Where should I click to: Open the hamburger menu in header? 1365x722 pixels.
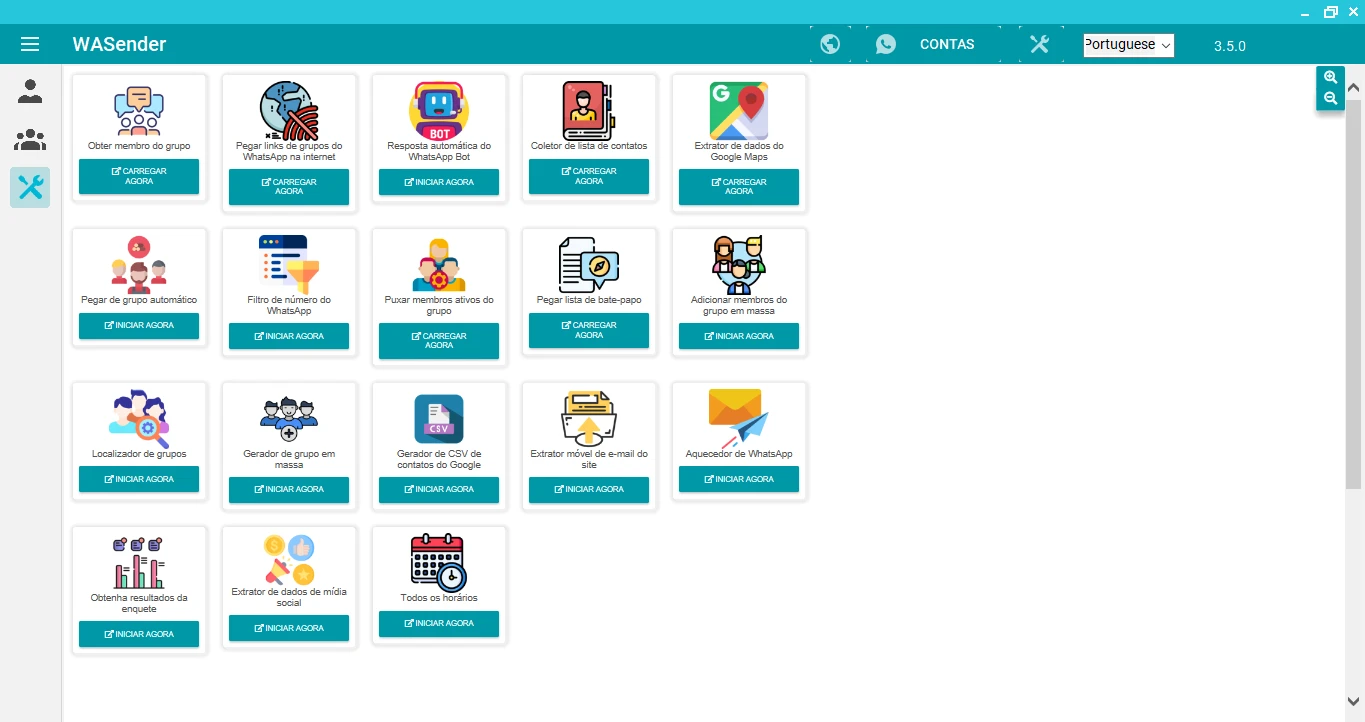[x=30, y=44]
